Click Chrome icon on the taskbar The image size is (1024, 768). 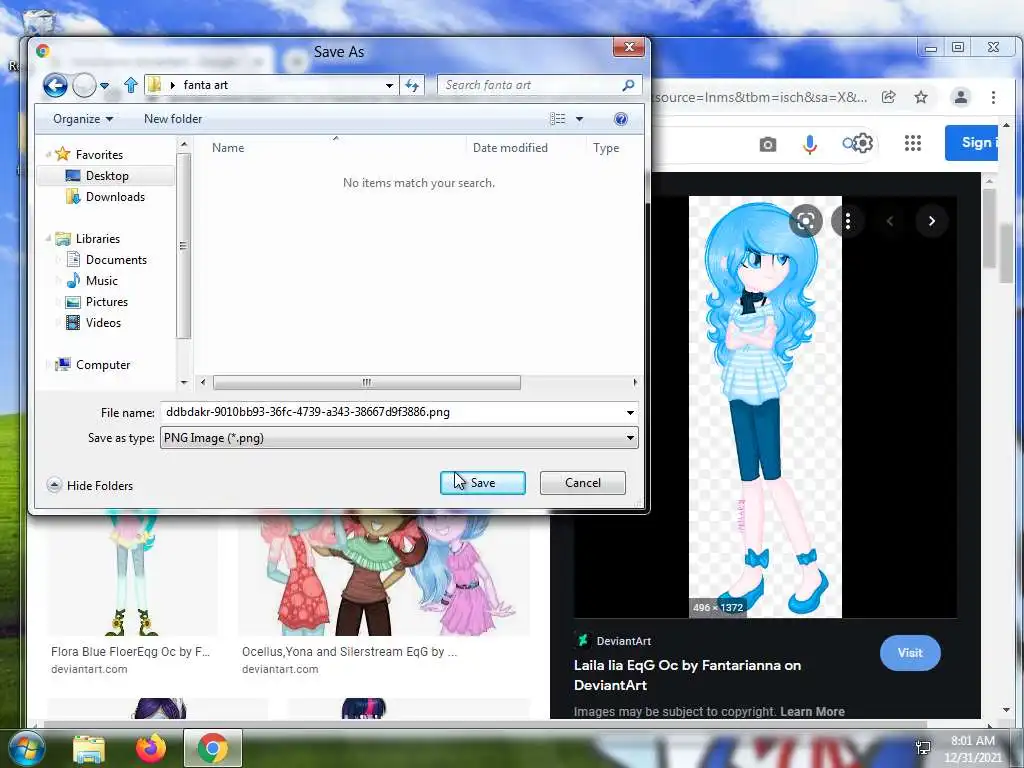(213, 748)
